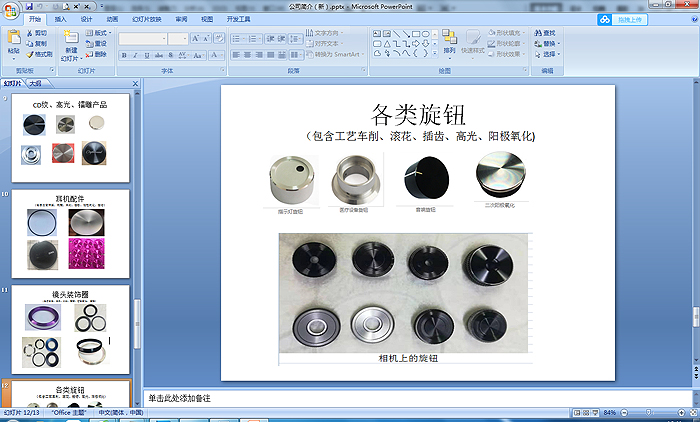Toggle bold text formatting
The image size is (700, 422).
[x=123, y=54]
